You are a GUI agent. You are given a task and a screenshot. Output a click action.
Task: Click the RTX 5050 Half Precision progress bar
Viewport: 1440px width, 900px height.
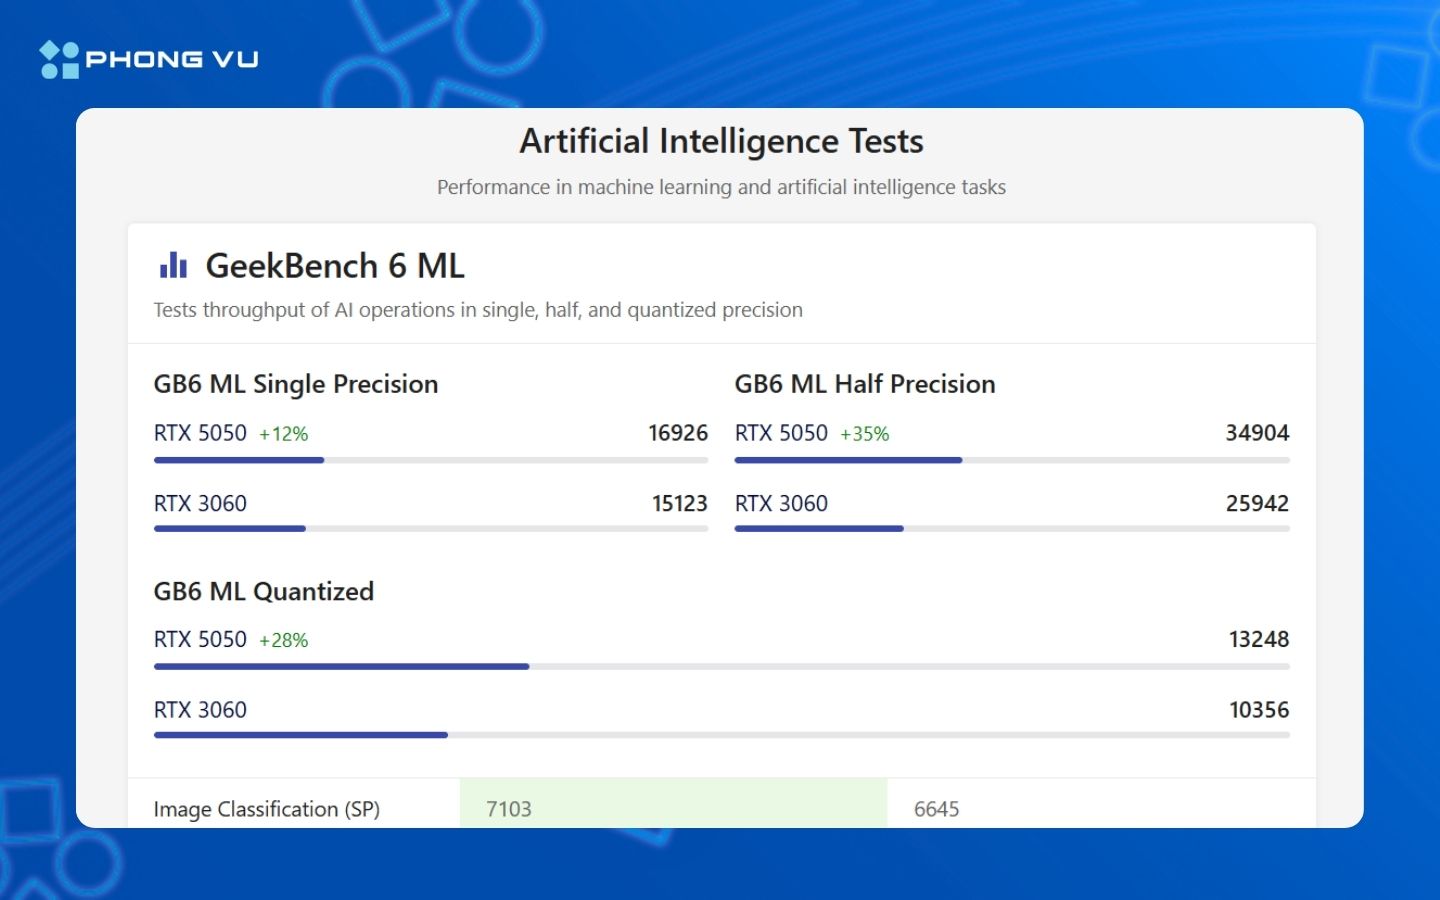[1011, 460]
